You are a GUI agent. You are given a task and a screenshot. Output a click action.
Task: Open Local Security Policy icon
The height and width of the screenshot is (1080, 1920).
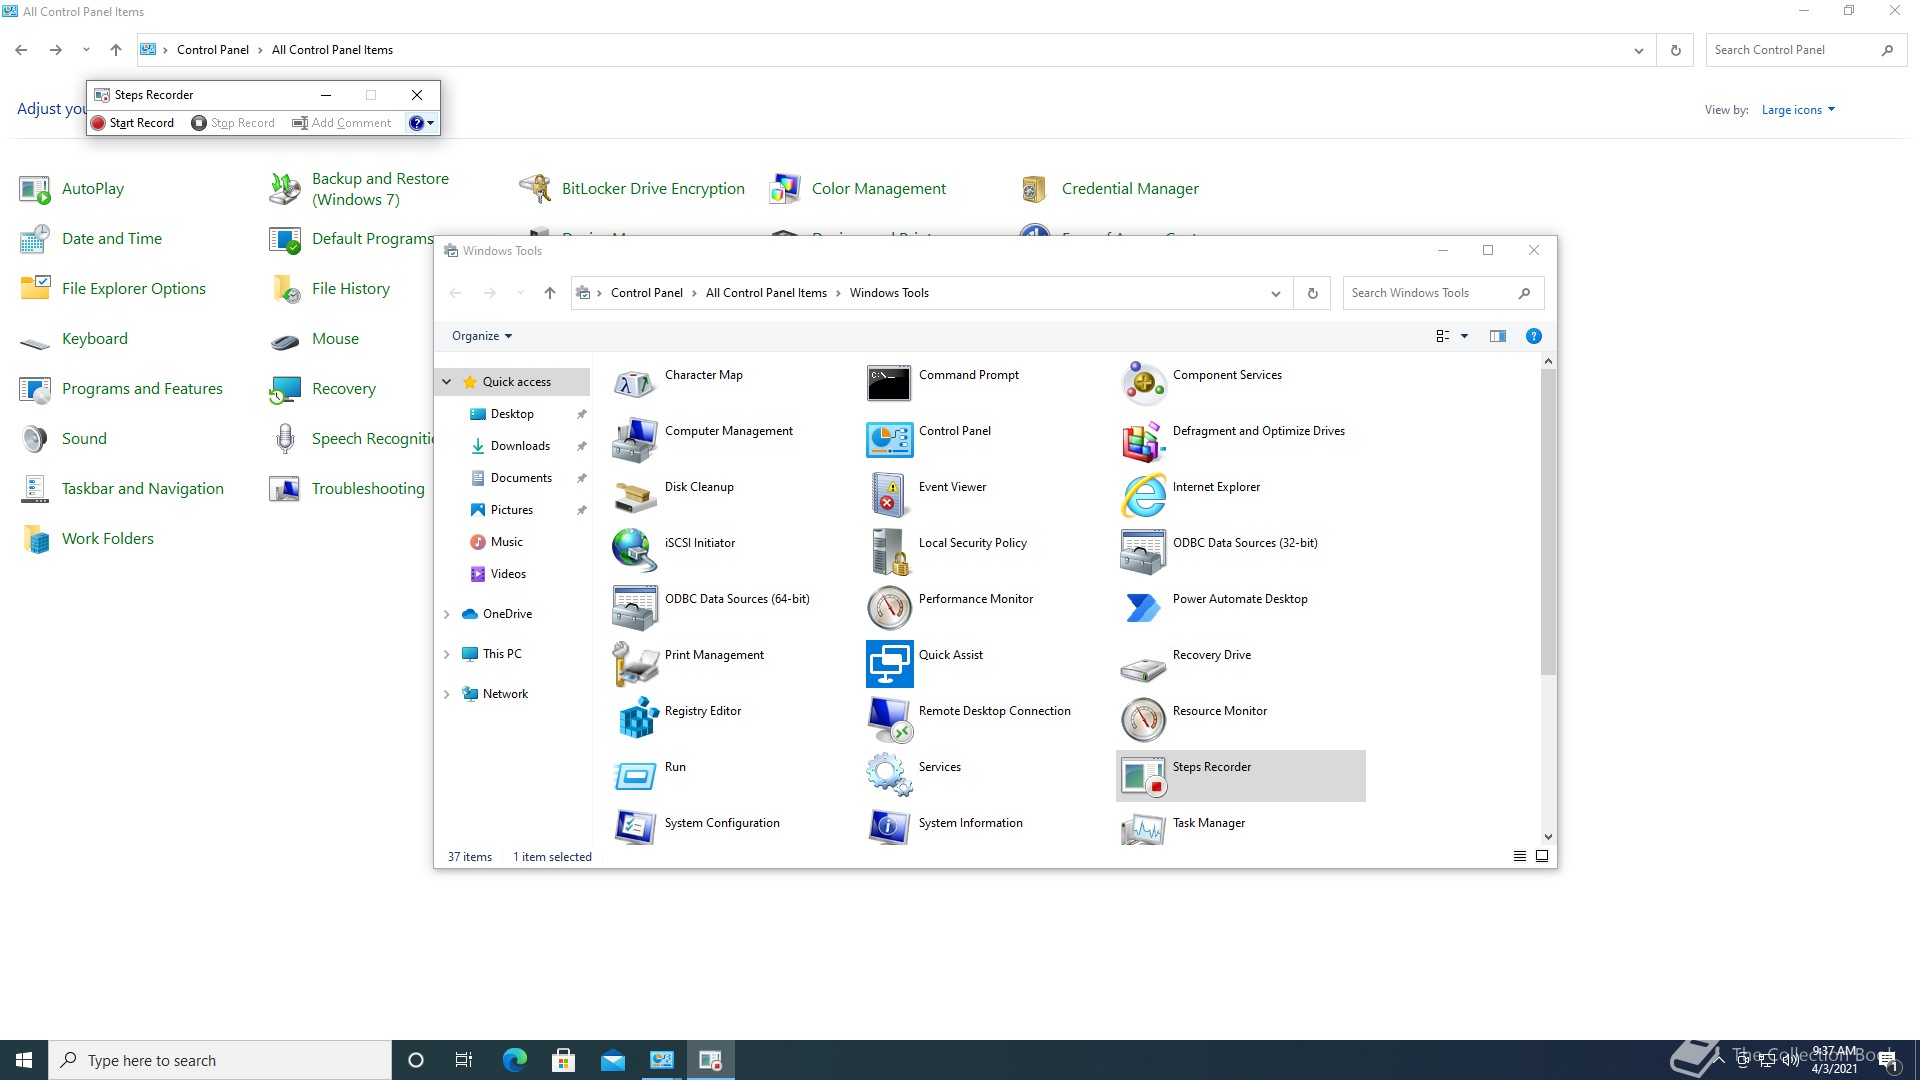(889, 551)
